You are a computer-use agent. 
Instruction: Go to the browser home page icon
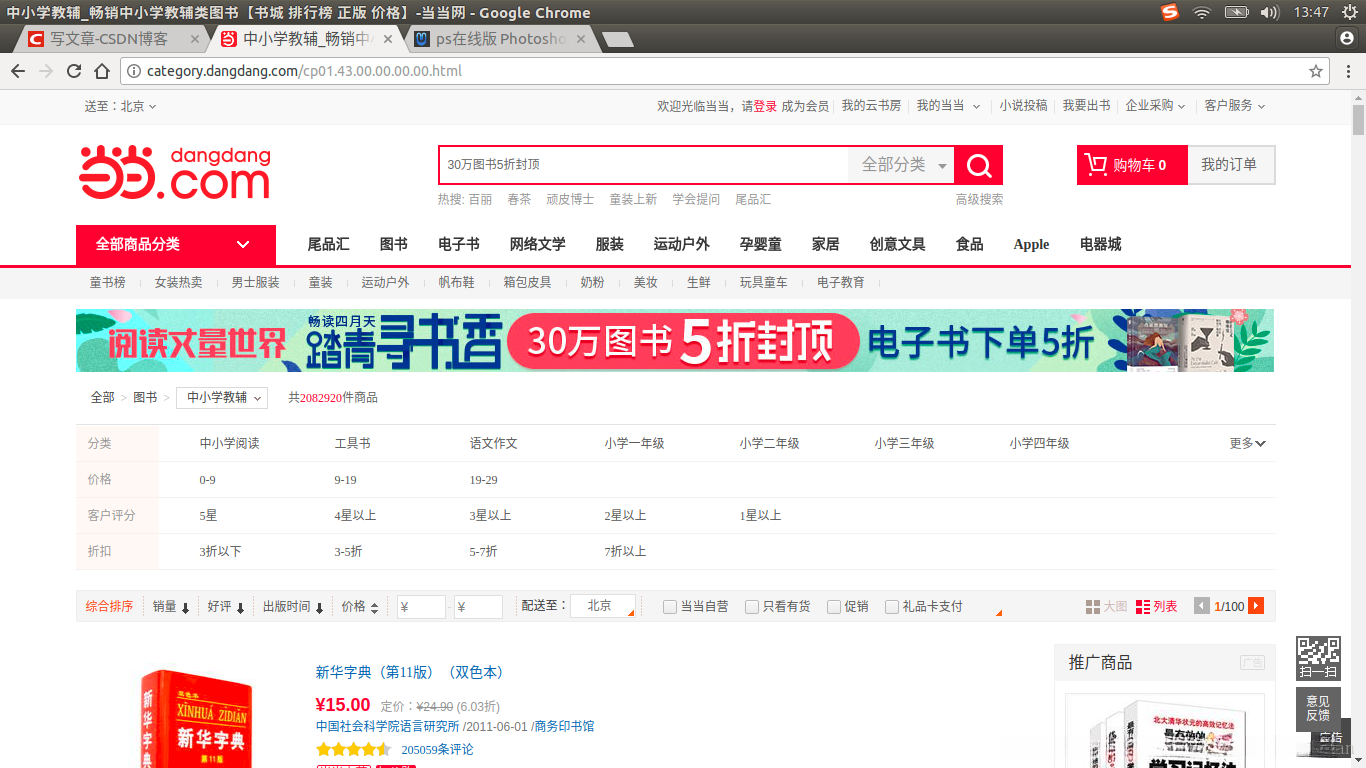click(102, 71)
